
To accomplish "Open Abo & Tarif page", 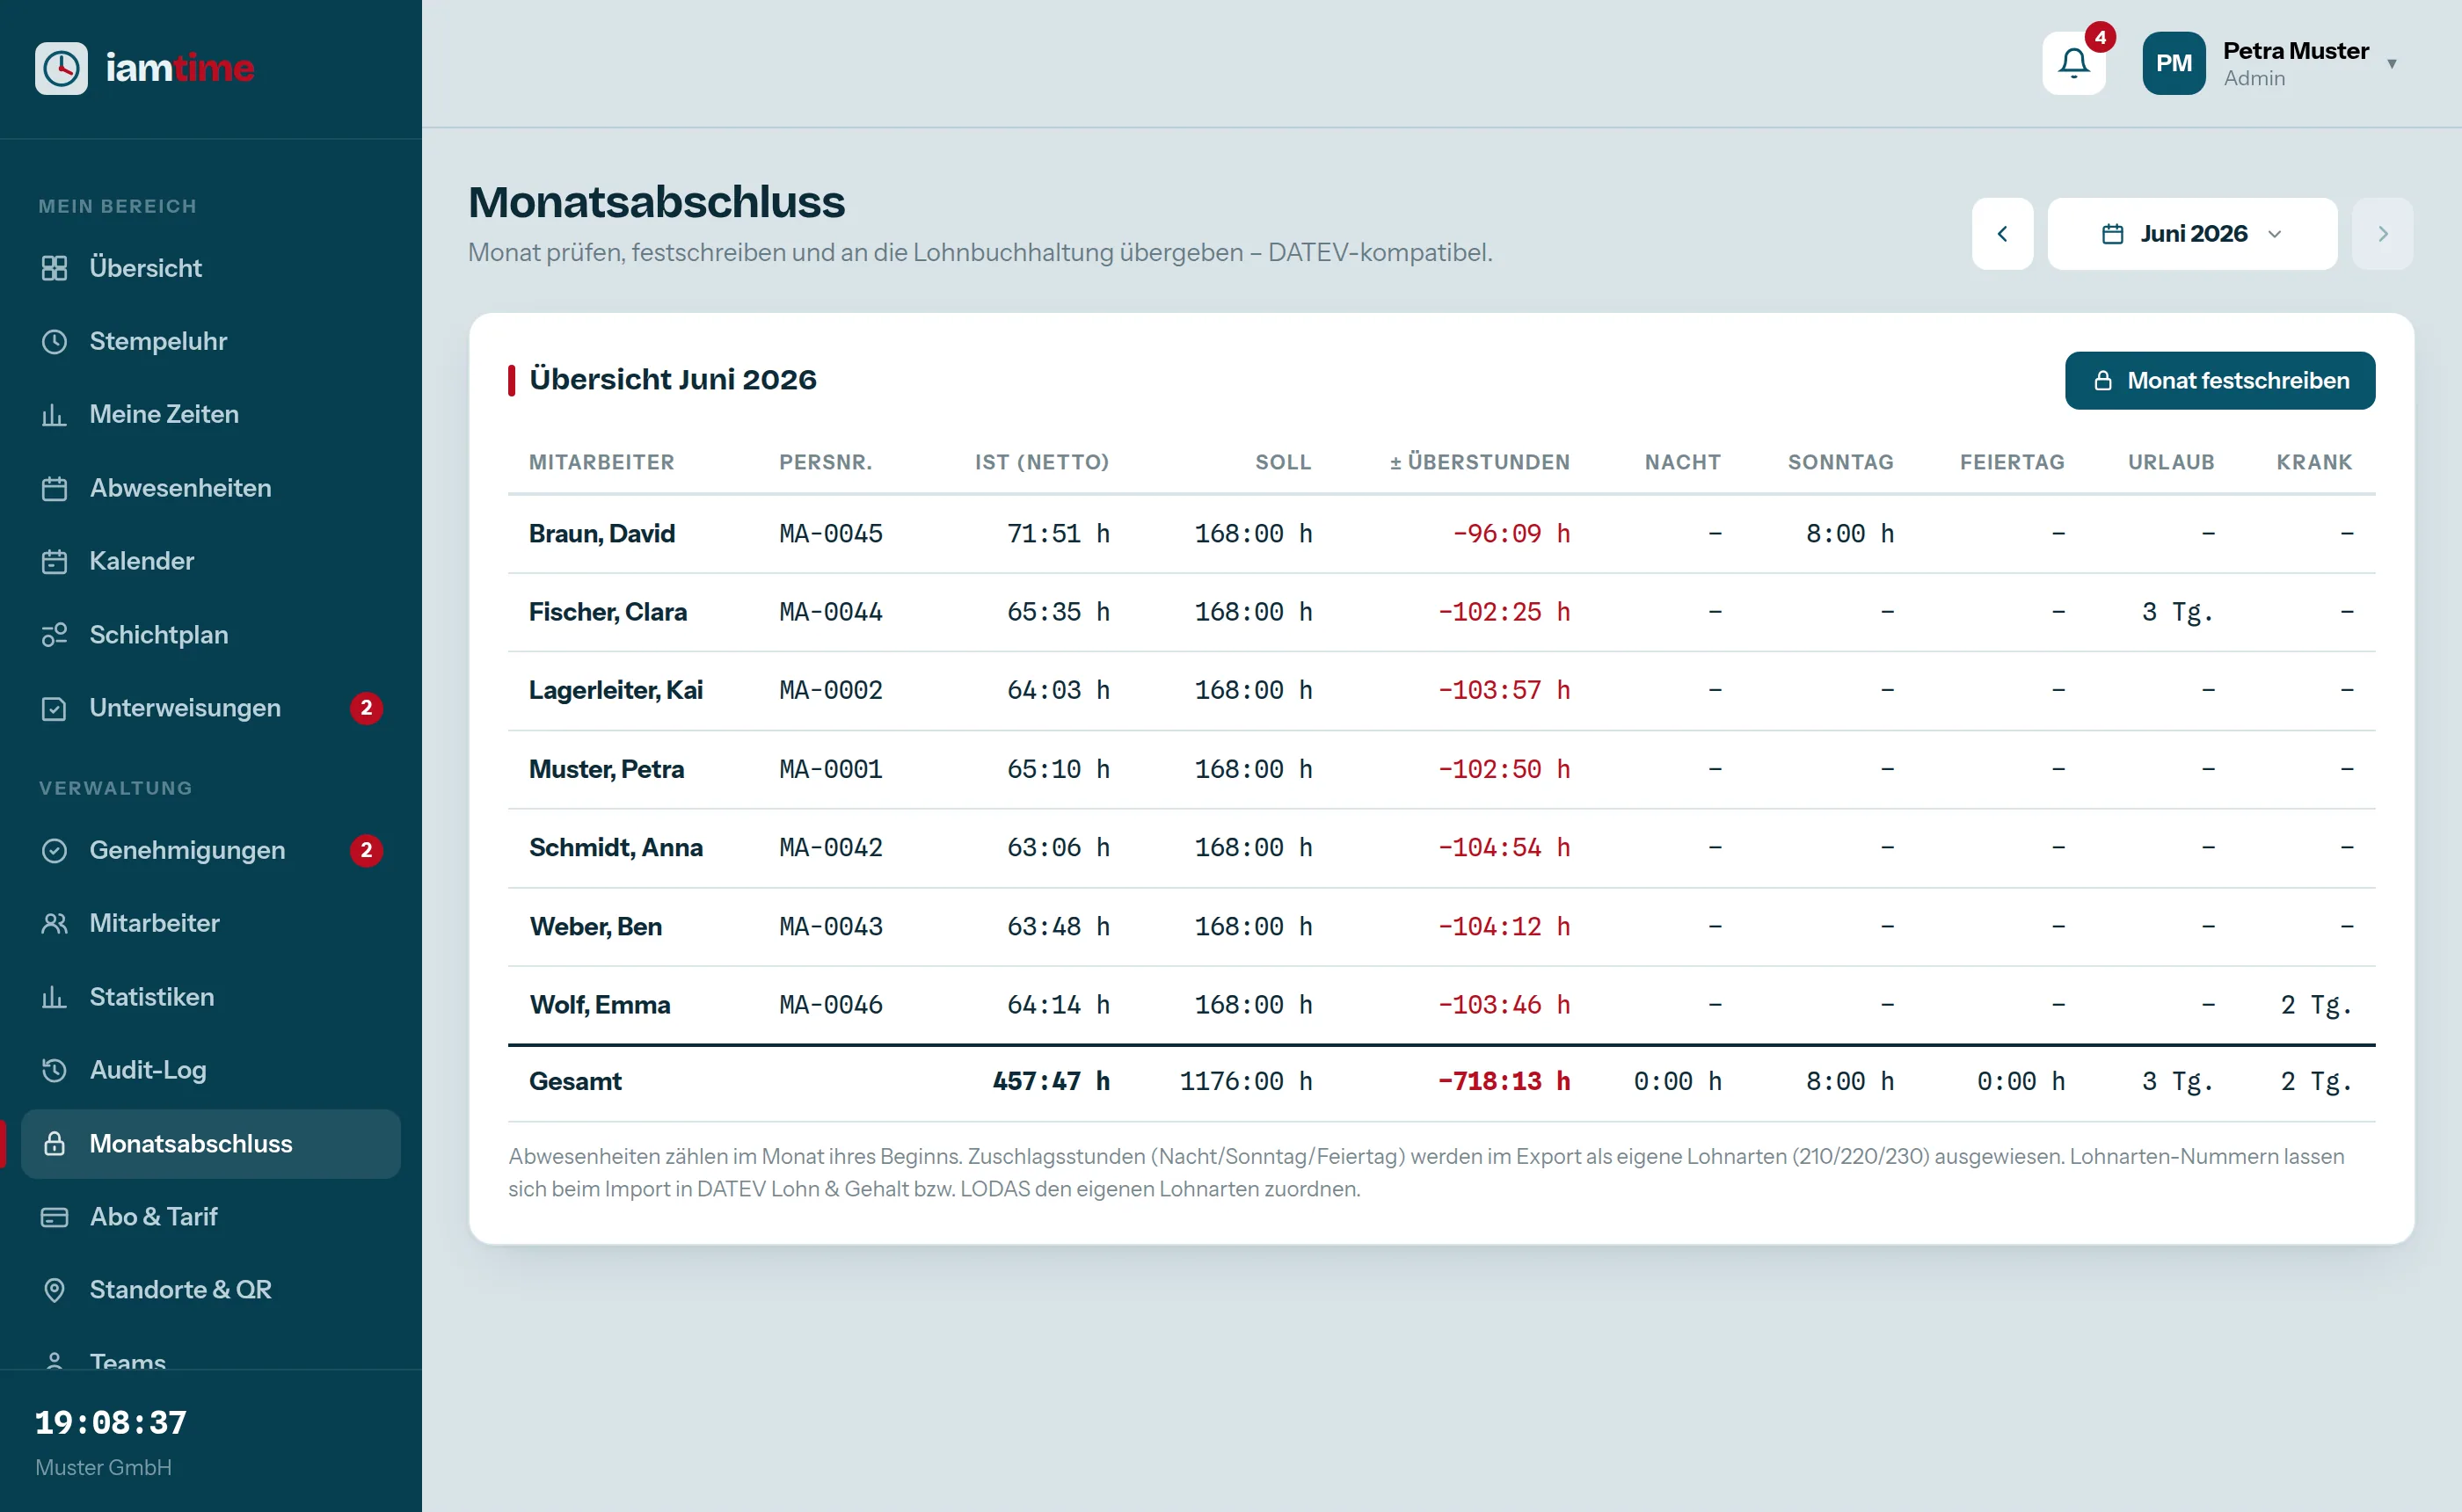I will click(210, 1217).
